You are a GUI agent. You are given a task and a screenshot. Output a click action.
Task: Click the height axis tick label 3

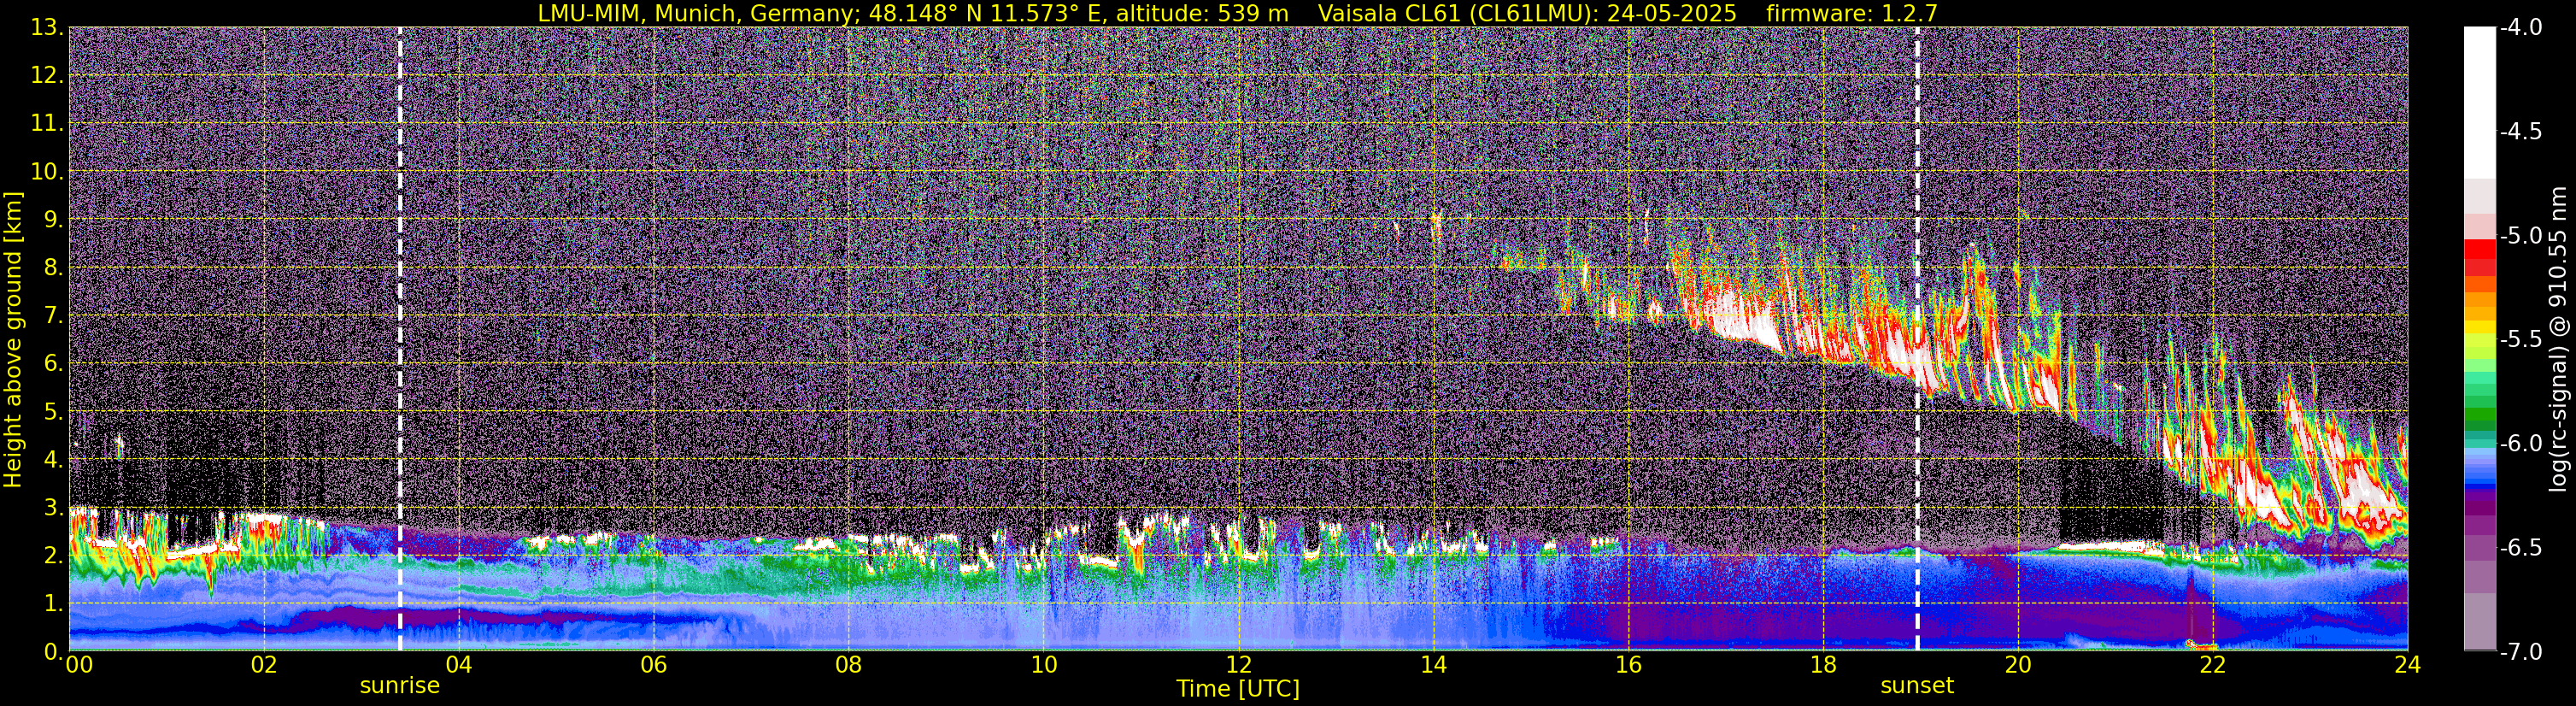click(x=53, y=508)
